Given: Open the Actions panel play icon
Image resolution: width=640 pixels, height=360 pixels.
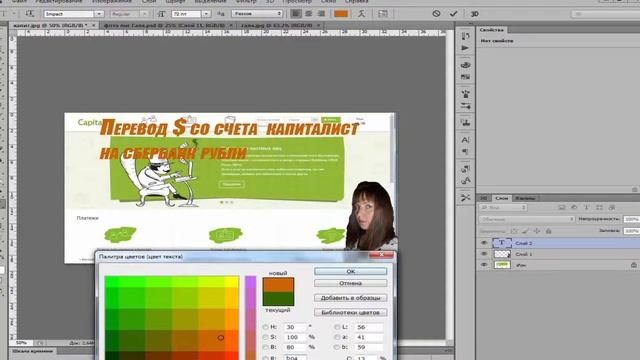Looking at the screenshot, I should [465, 48].
